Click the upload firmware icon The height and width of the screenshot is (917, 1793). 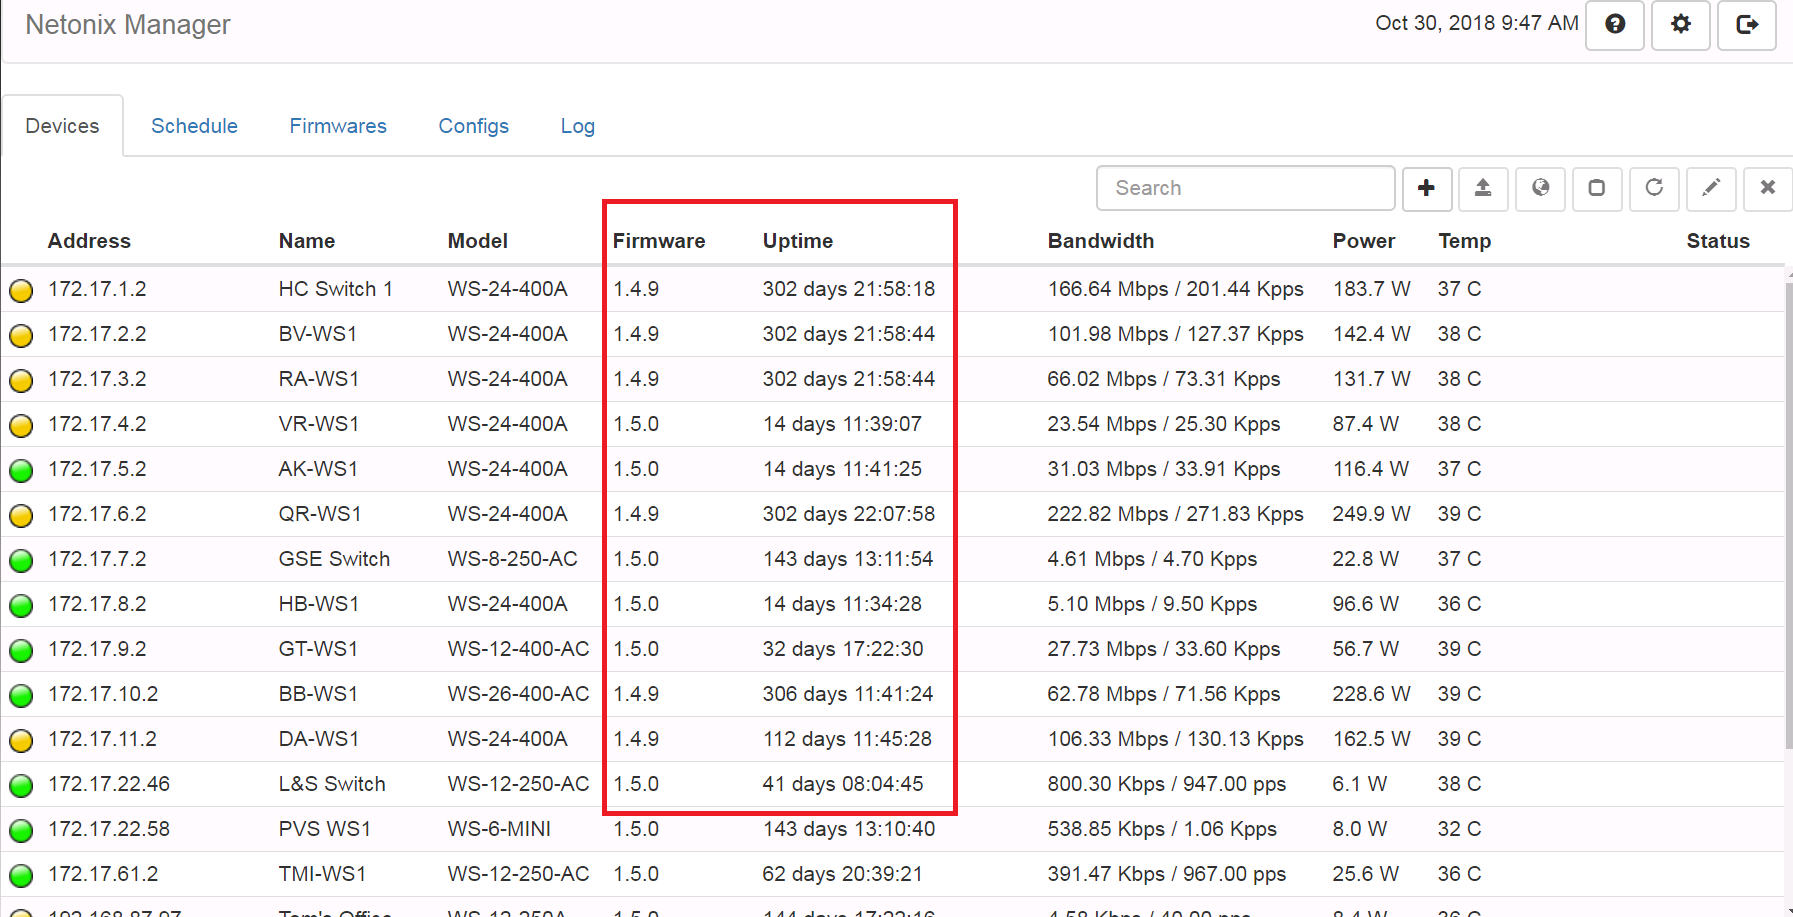pyautogui.click(x=1483, y=188)
